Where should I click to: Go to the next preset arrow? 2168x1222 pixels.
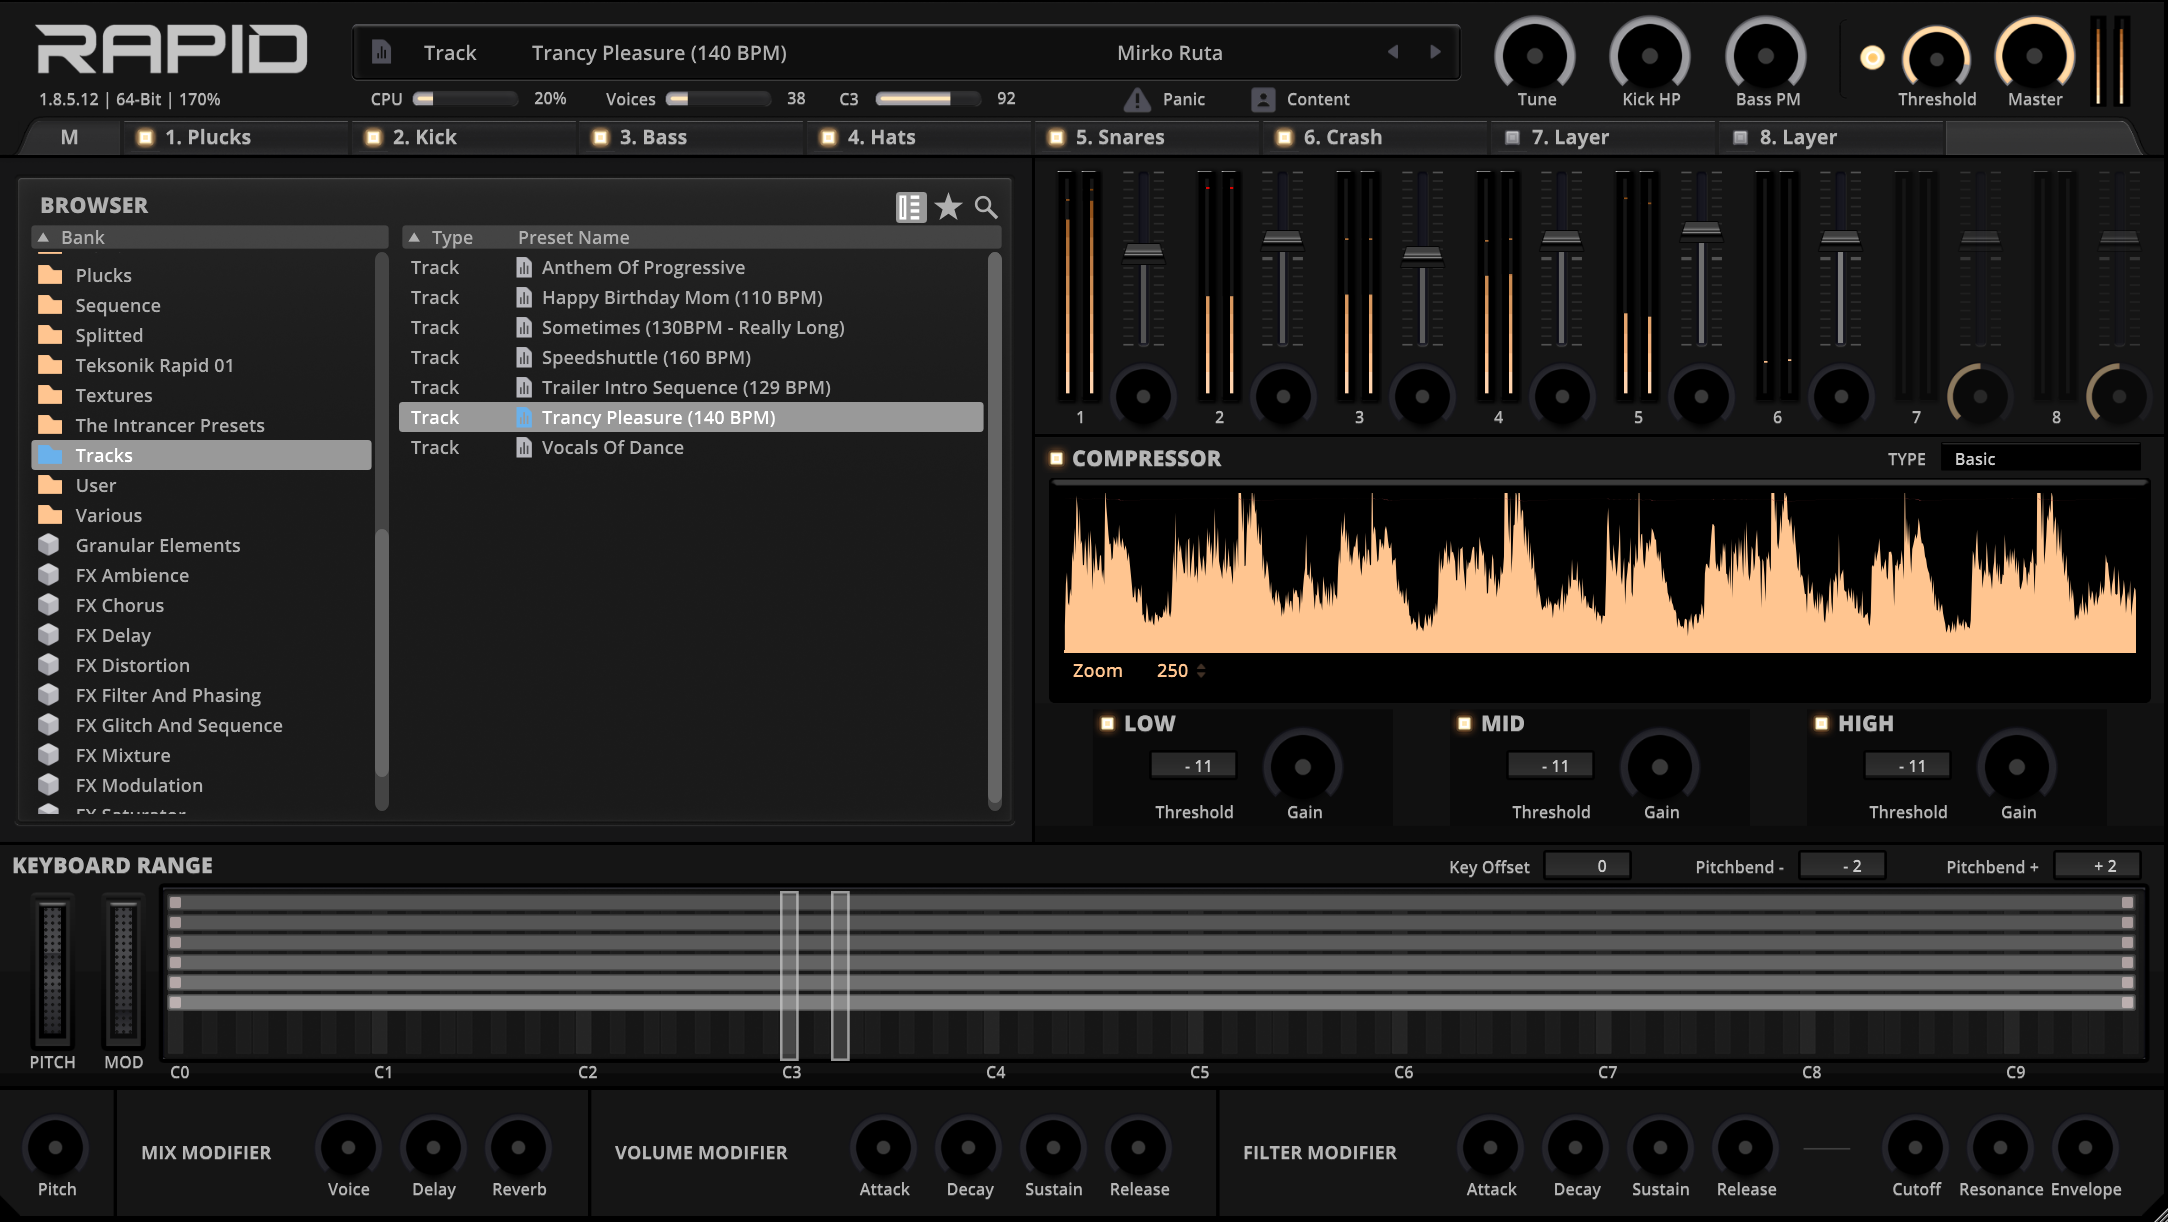point(1435,52)
